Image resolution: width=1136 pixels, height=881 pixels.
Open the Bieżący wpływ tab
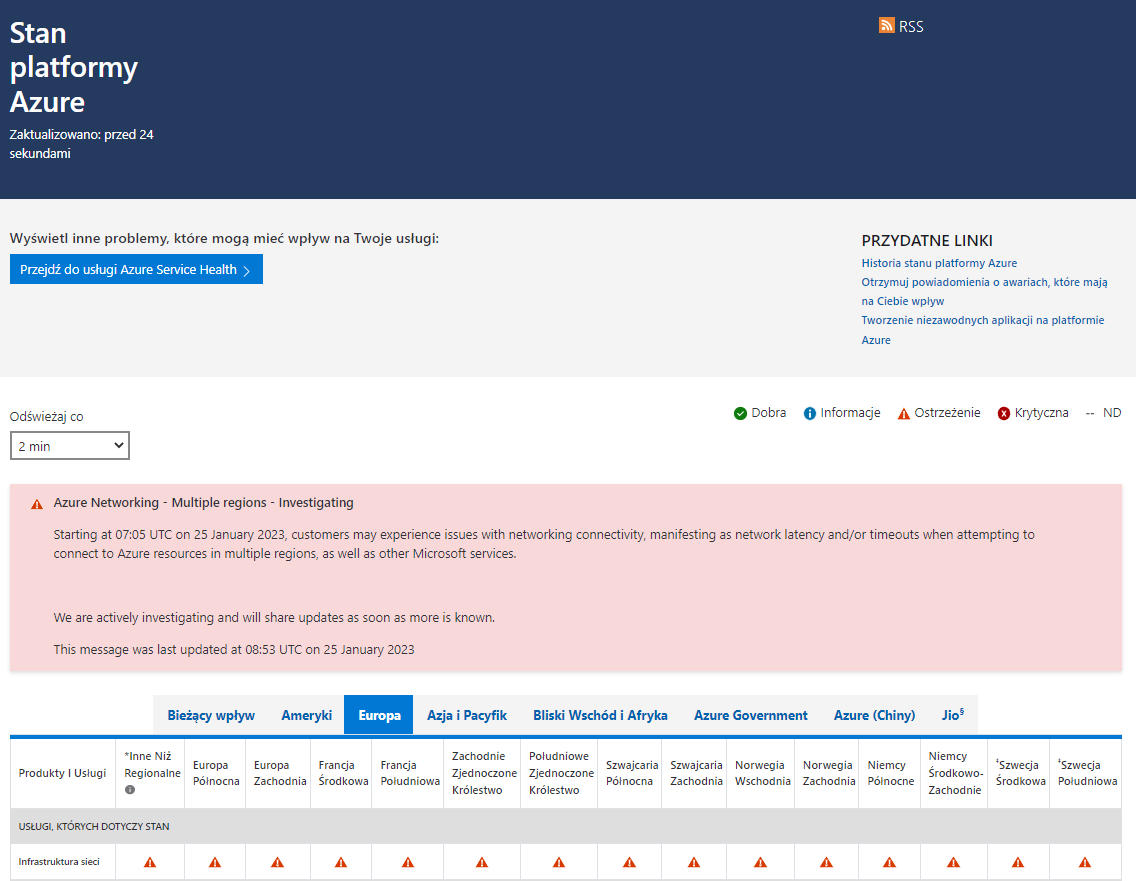pyautogui.click(x=211, y=715)
